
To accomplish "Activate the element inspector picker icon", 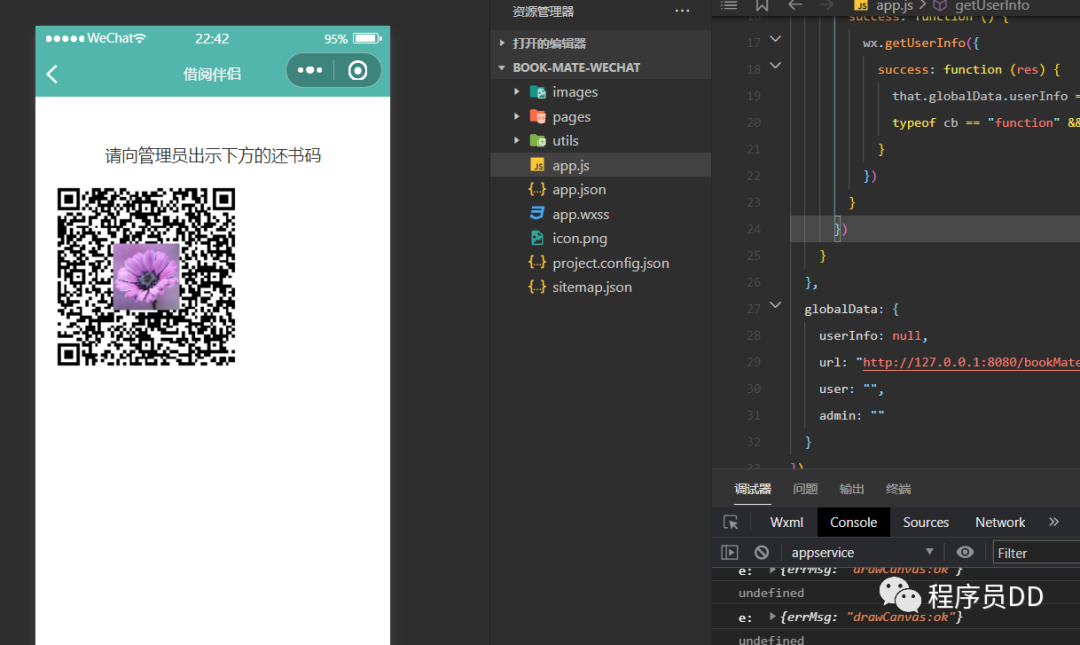I will [x=731, y=522].
